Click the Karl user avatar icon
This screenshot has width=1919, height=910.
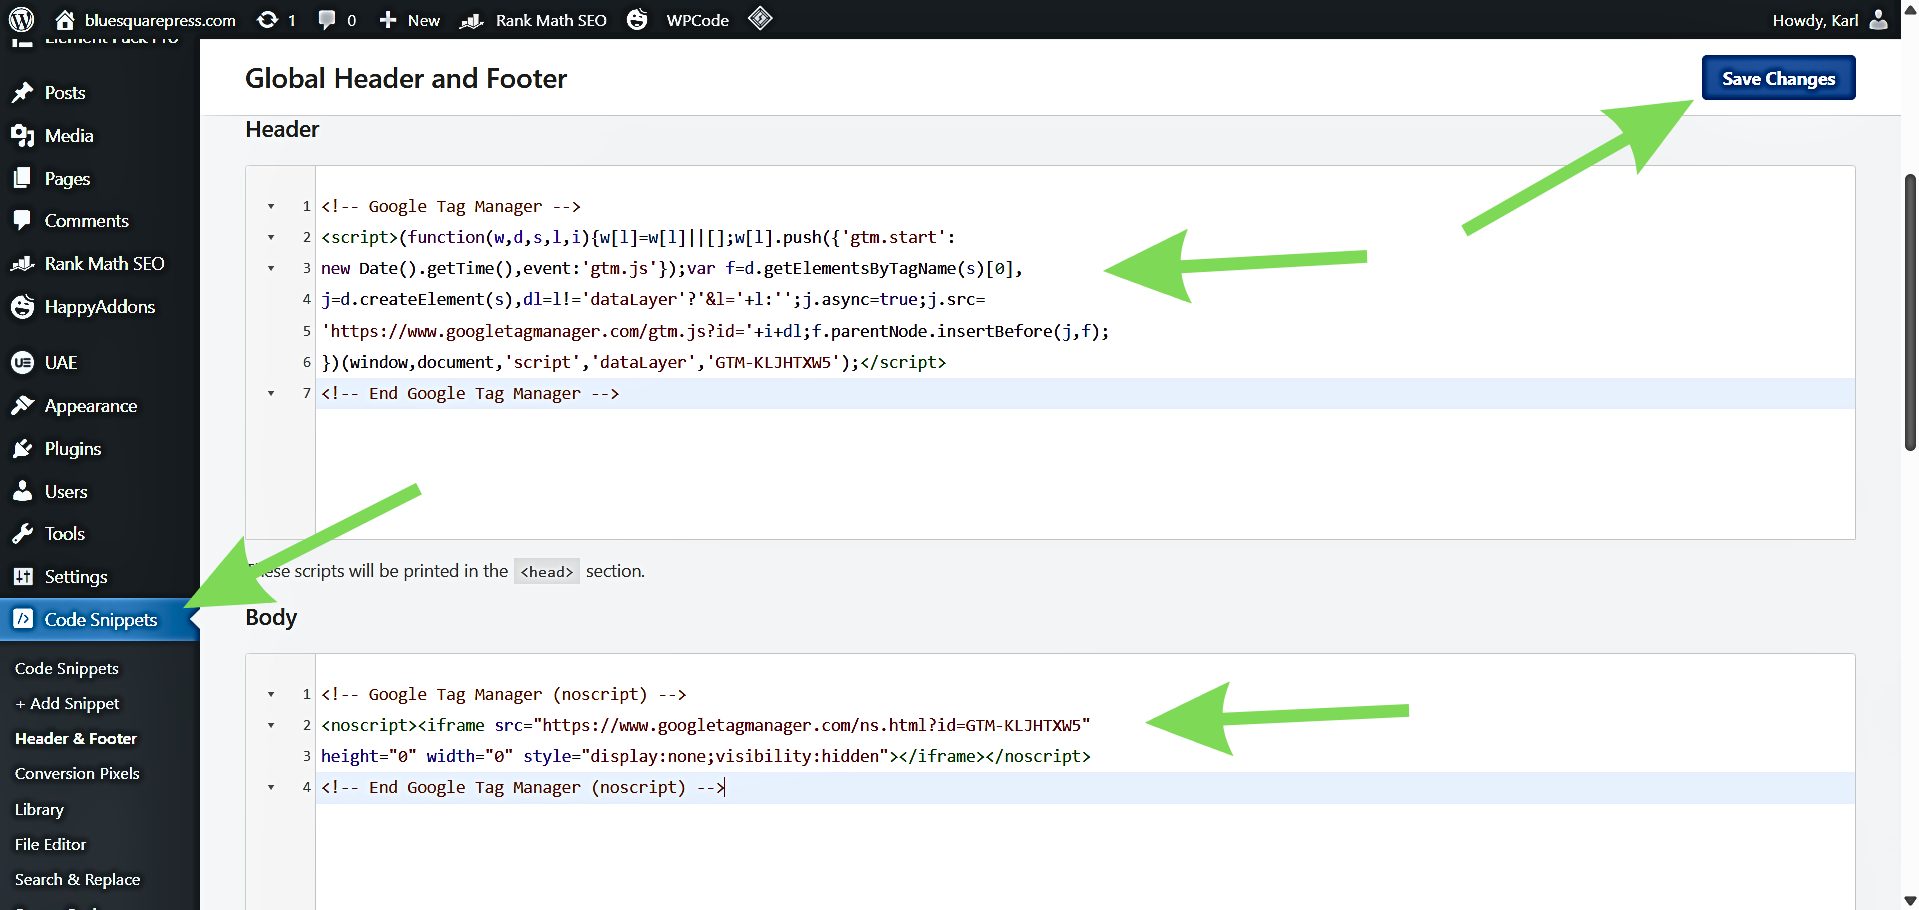pos(1878,19)
